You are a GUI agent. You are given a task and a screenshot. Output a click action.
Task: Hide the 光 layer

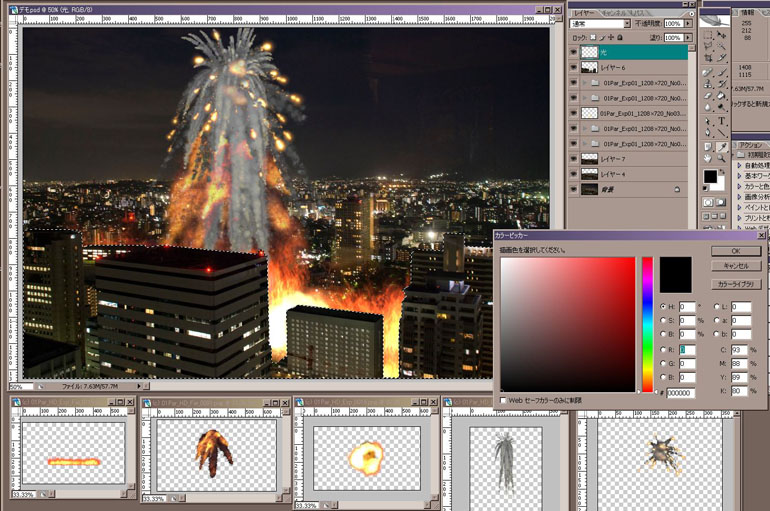pyautogui.click(x=573, y=52)
